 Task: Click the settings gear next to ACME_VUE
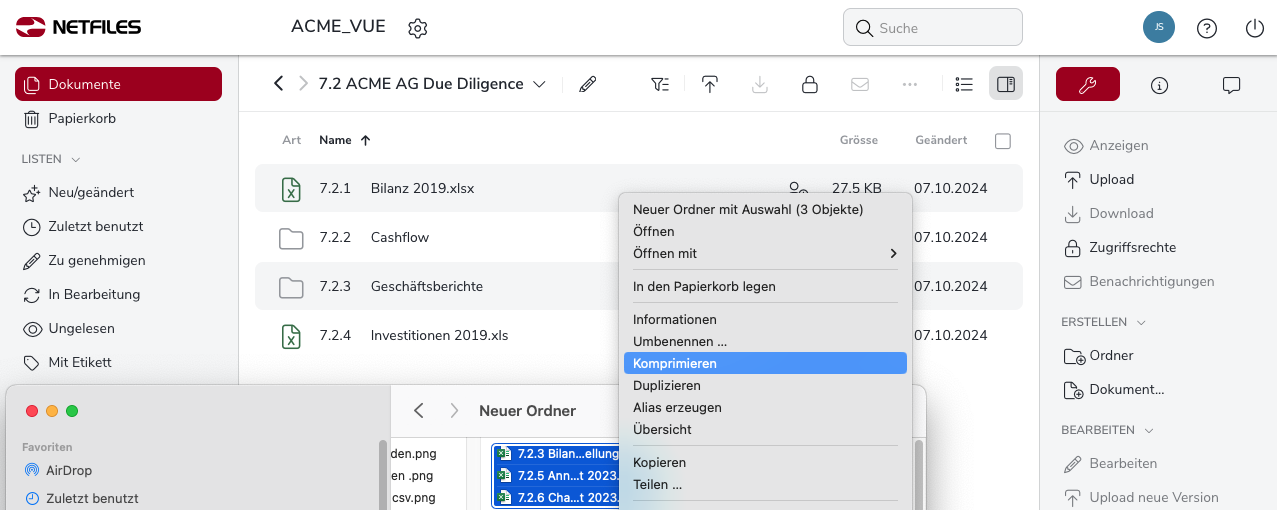pyautogui.click(x=418, y=28)
